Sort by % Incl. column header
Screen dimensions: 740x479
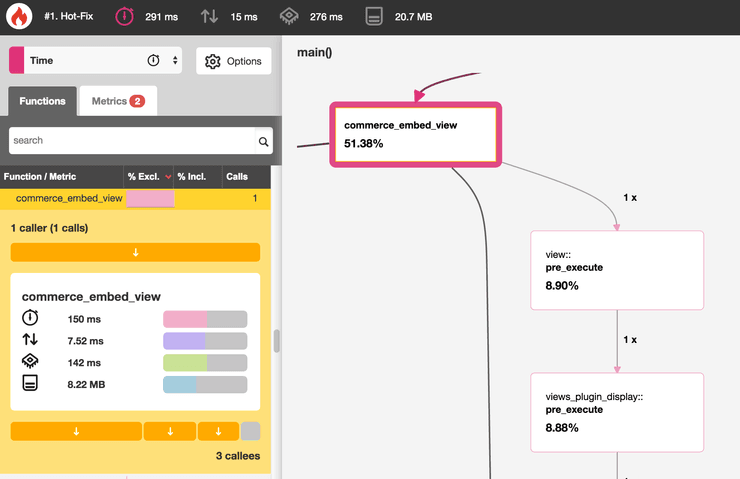pos(197,176)
